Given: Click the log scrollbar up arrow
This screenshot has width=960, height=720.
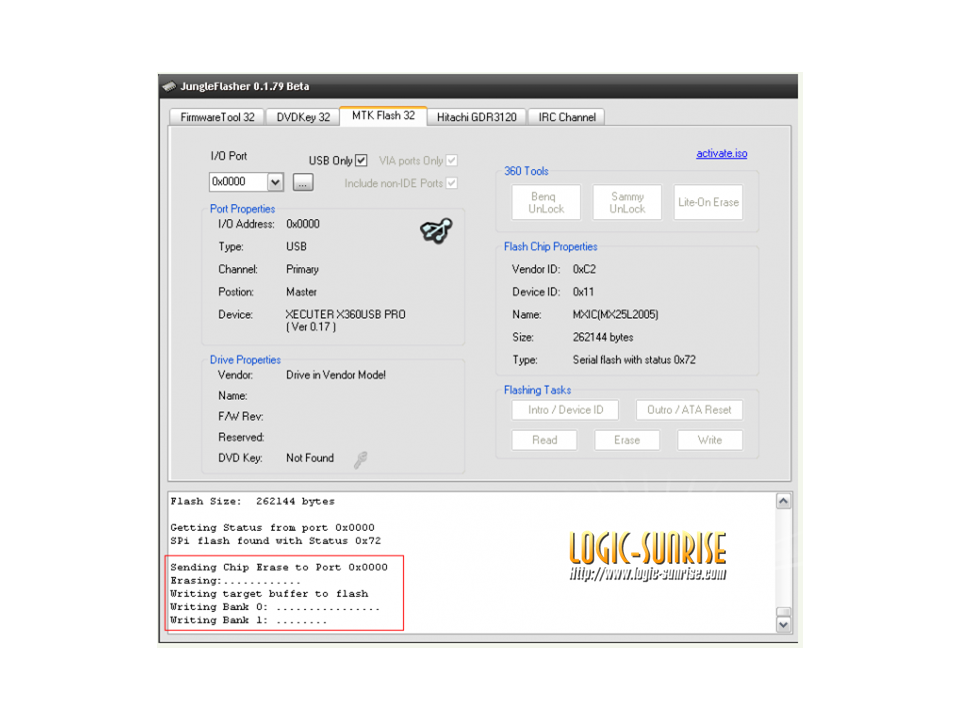Looking at the screenshot, I should [784, 501].
